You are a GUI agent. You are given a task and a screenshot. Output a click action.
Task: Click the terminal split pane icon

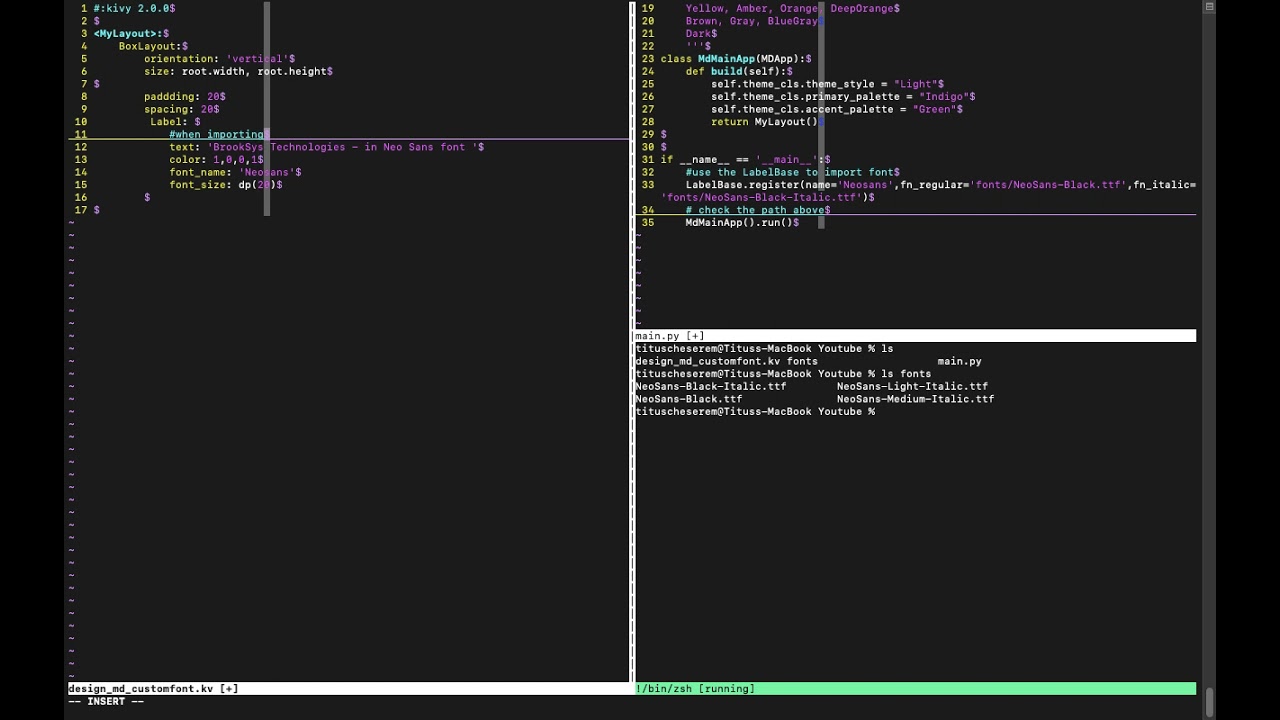coord(1209,7)
